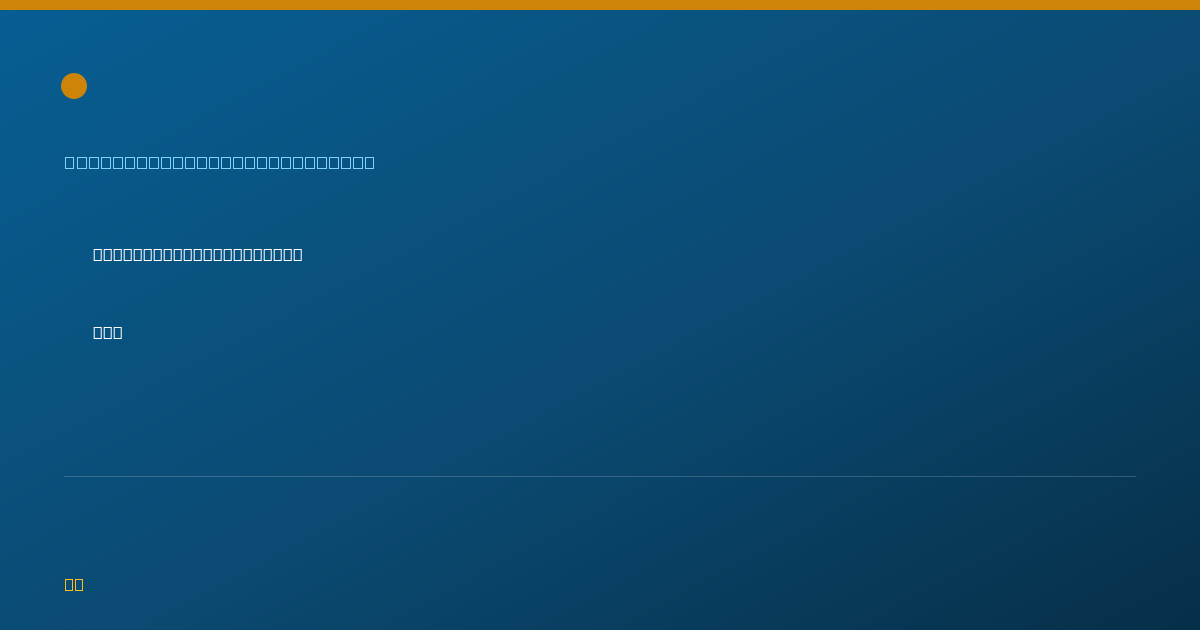This screenshot has height=630, width=1200.
Task: Click last glyph box of long white line
Action: 297,254
